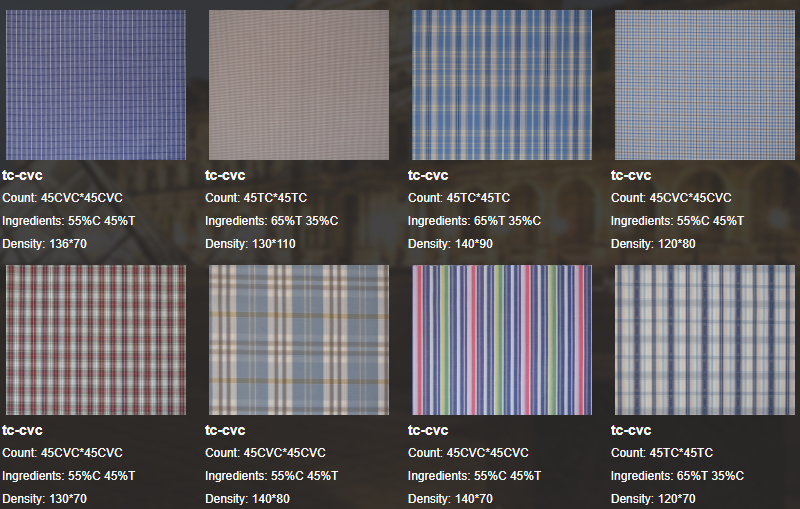Open the blue plaid fabric thumbnail with Density 140*90
The image size is (800, 509).
tap(502, 85)
